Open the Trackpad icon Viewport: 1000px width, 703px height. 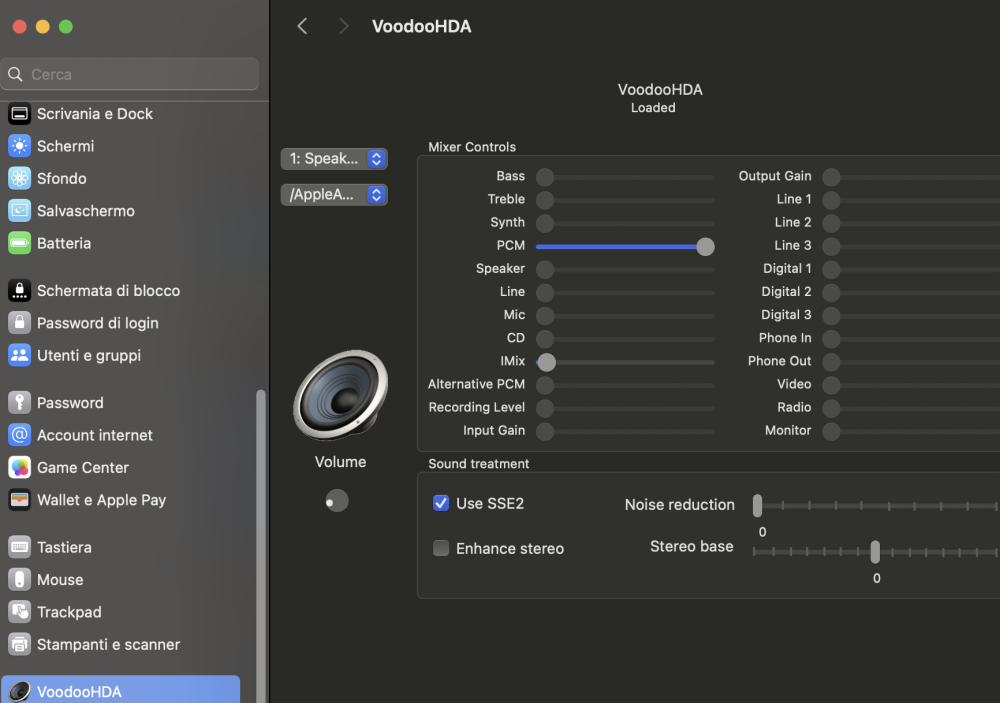(19, 612)
